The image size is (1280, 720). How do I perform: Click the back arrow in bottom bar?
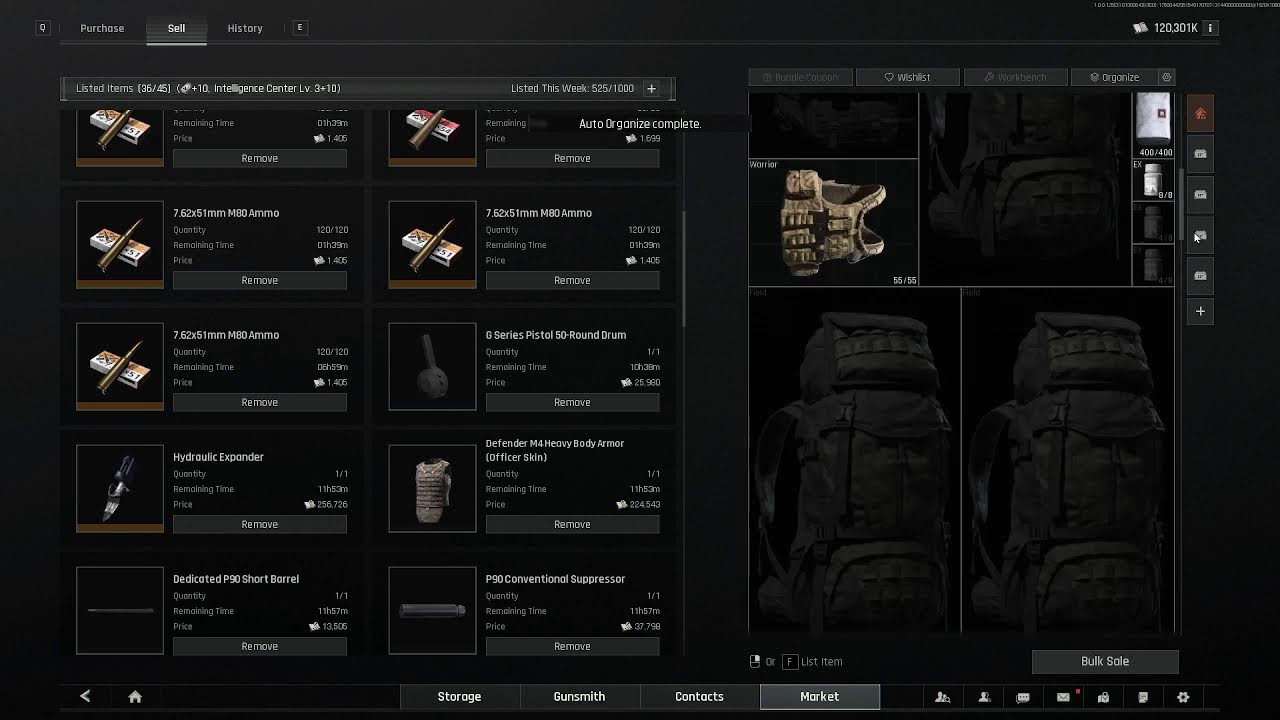[85, 696]
